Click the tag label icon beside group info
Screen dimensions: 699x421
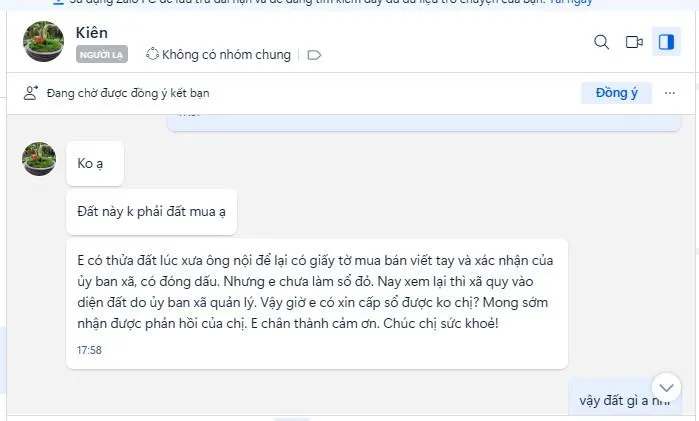314,55
